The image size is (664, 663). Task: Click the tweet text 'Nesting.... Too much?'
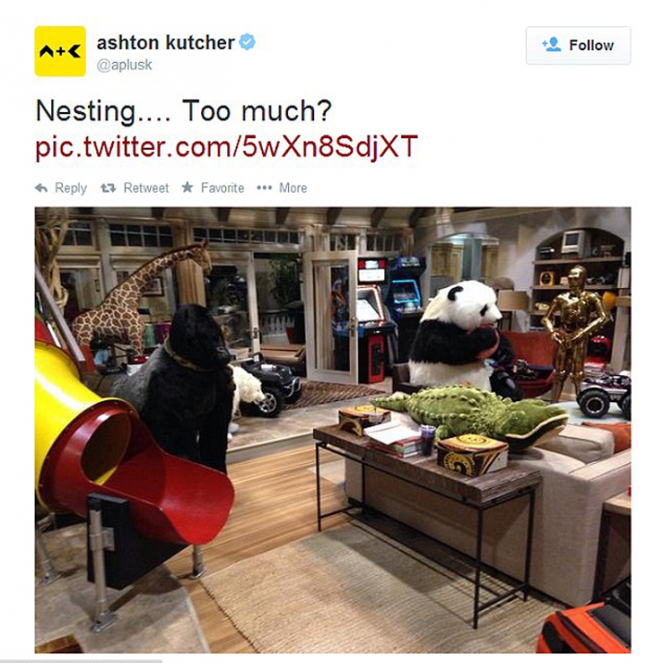pos(183,111)
